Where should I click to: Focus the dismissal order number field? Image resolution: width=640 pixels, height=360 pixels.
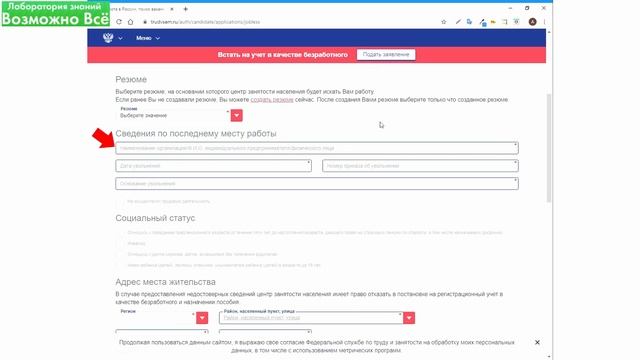420,166
